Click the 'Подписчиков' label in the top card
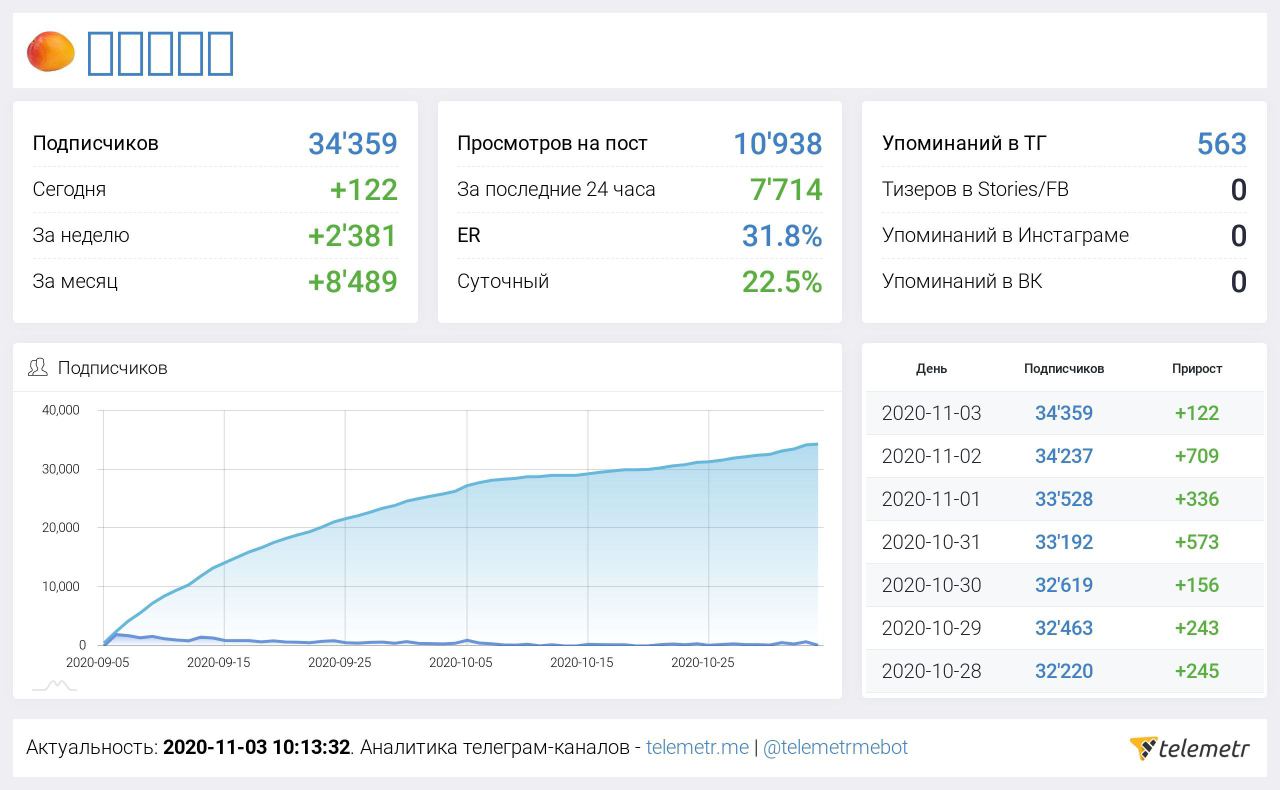Viewport: 1280px width, 790px height. click(x=95, y=143)
